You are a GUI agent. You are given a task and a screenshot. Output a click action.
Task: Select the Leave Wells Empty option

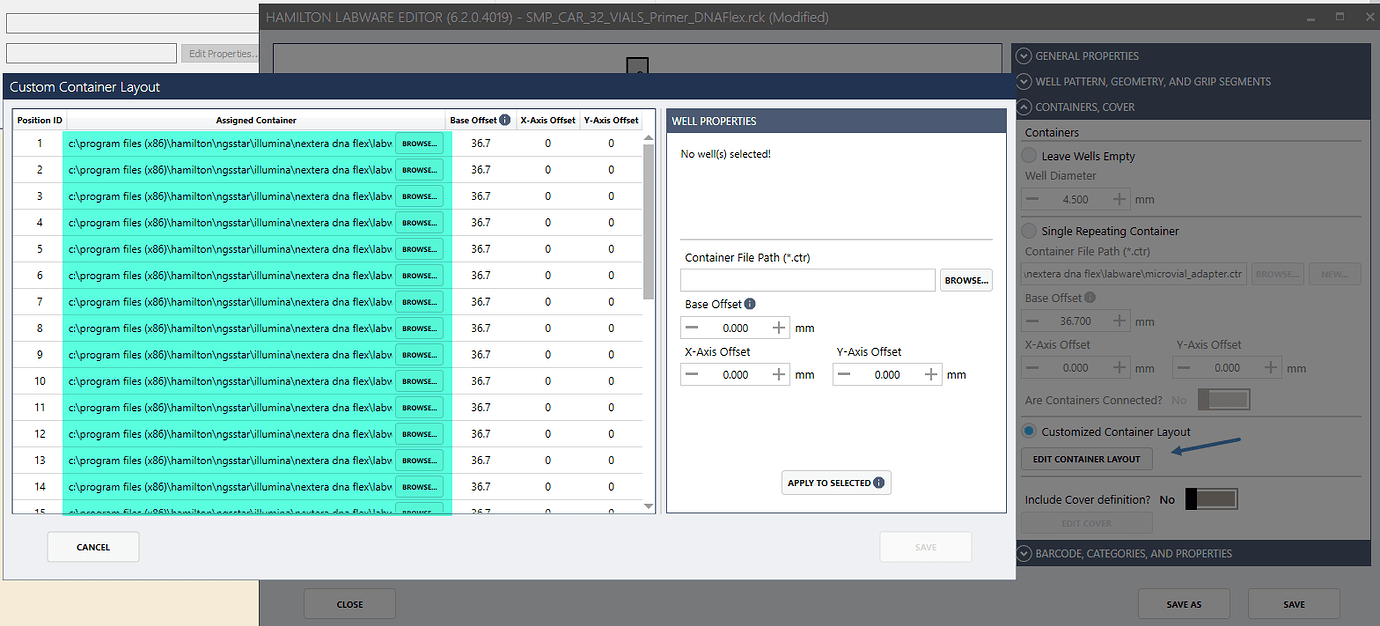pyautogui.click(x=1030, y=155)
